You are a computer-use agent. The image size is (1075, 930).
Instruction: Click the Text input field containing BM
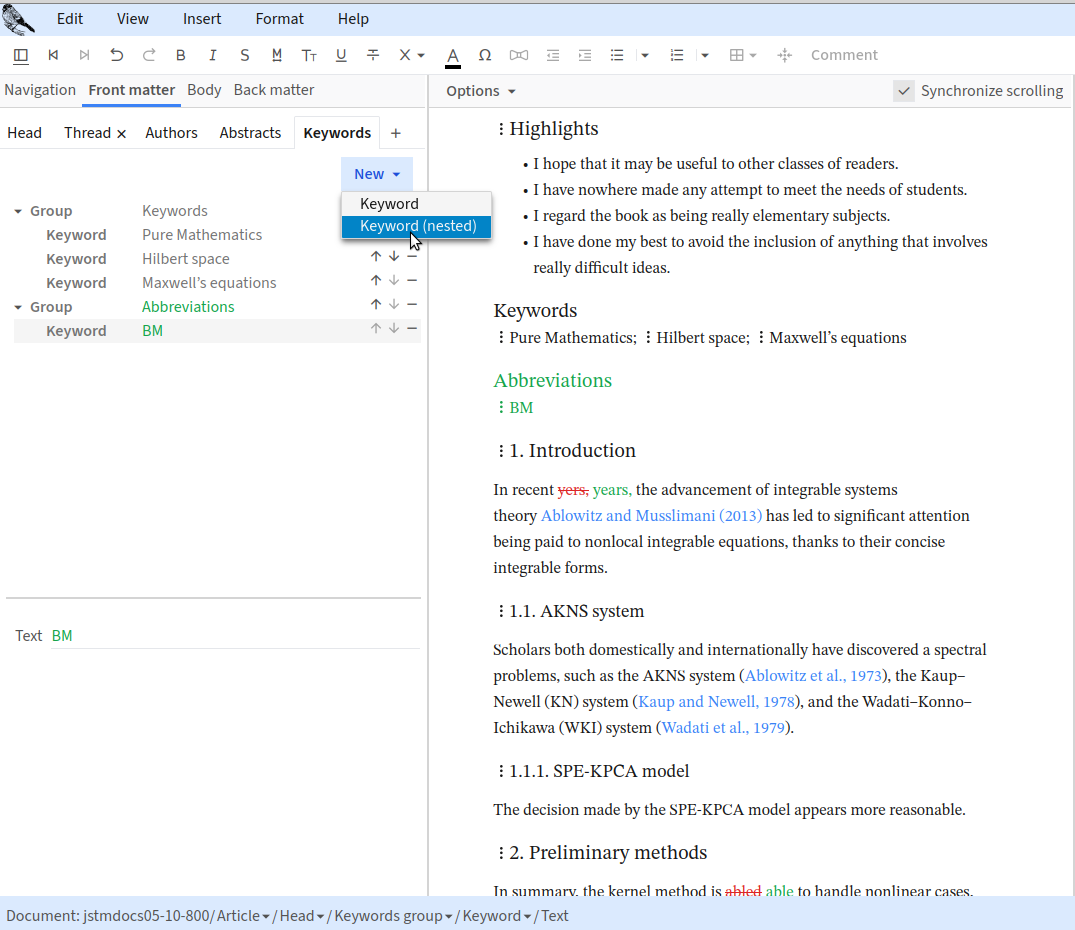pos(234,636)
